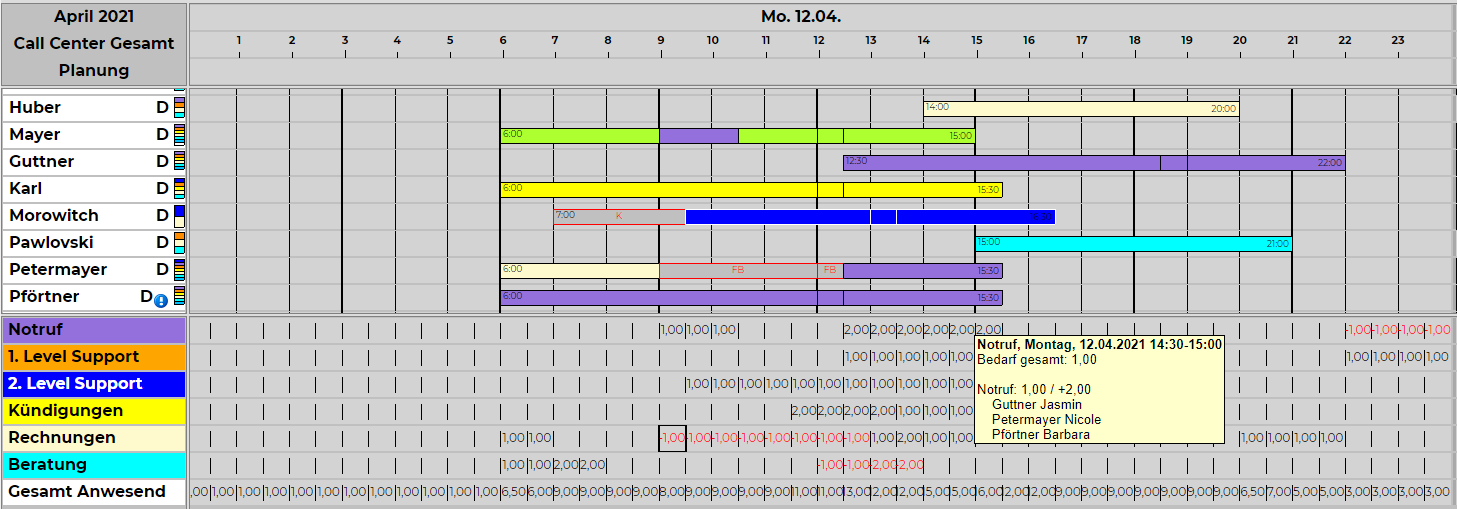
Task: Open Petermayer's skill color stack icon
Action: pyautogui.click(x=179, y=270)
